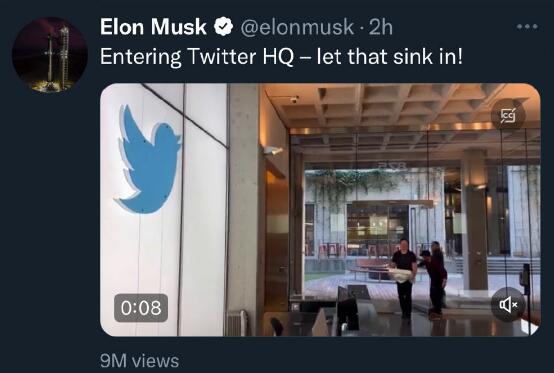
Task: Click the verified checkmark badge
Action: [223, 27]
